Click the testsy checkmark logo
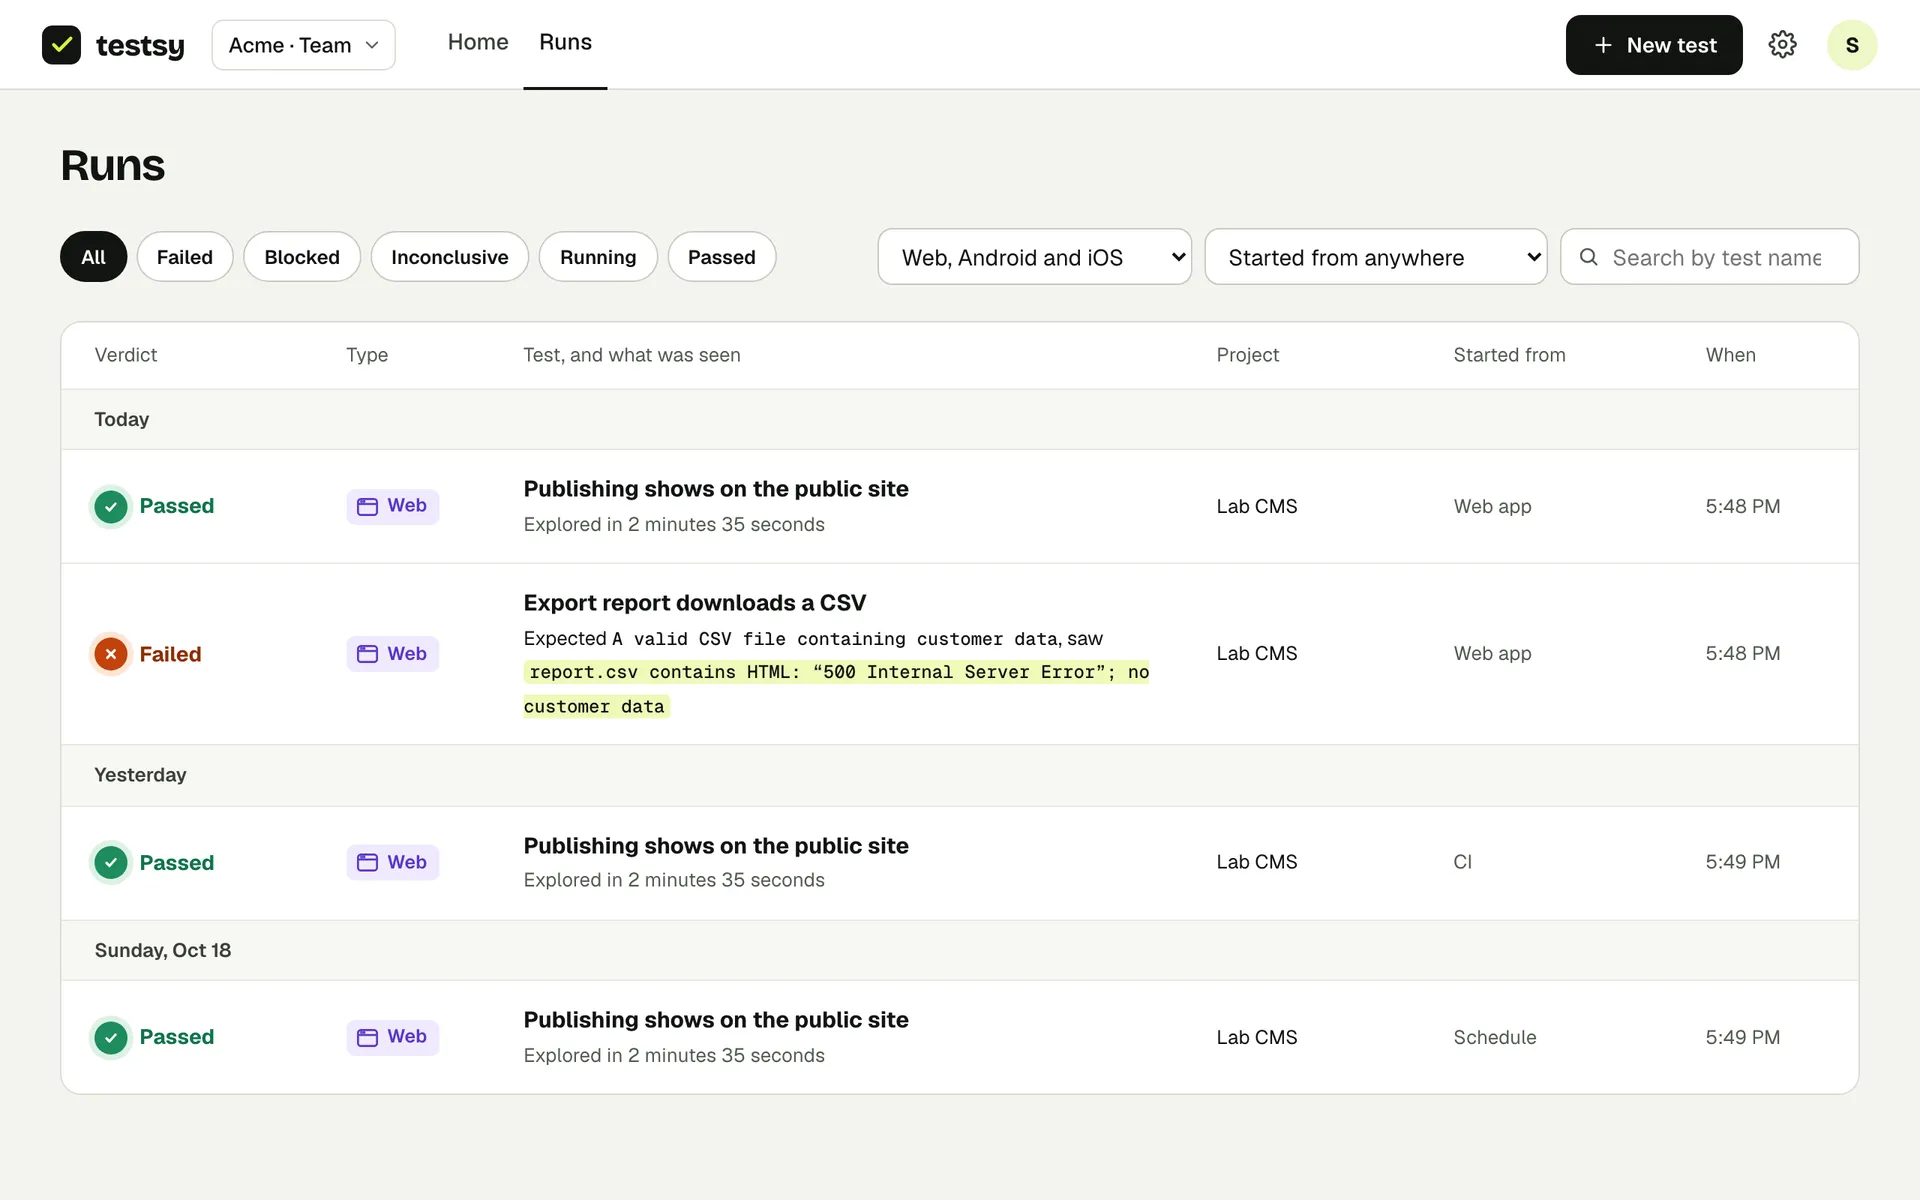This screenshot has height=1200, width=1920. (x=61, y=45)
